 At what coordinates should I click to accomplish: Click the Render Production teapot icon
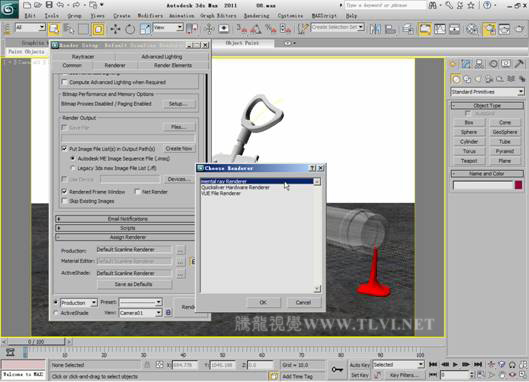click(520, 29)
